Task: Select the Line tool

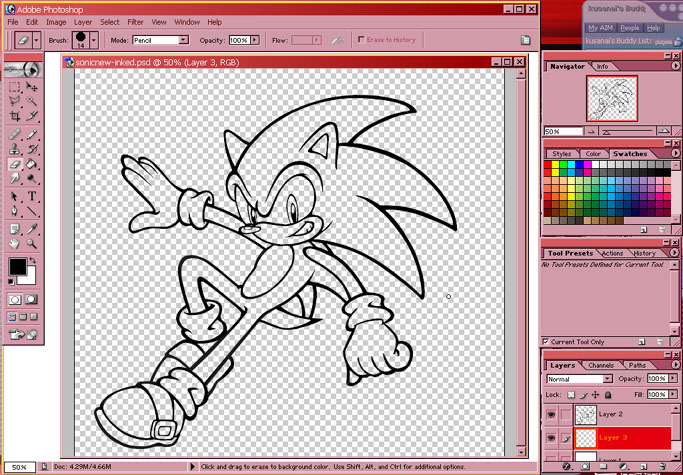Action: coord(31,211)
